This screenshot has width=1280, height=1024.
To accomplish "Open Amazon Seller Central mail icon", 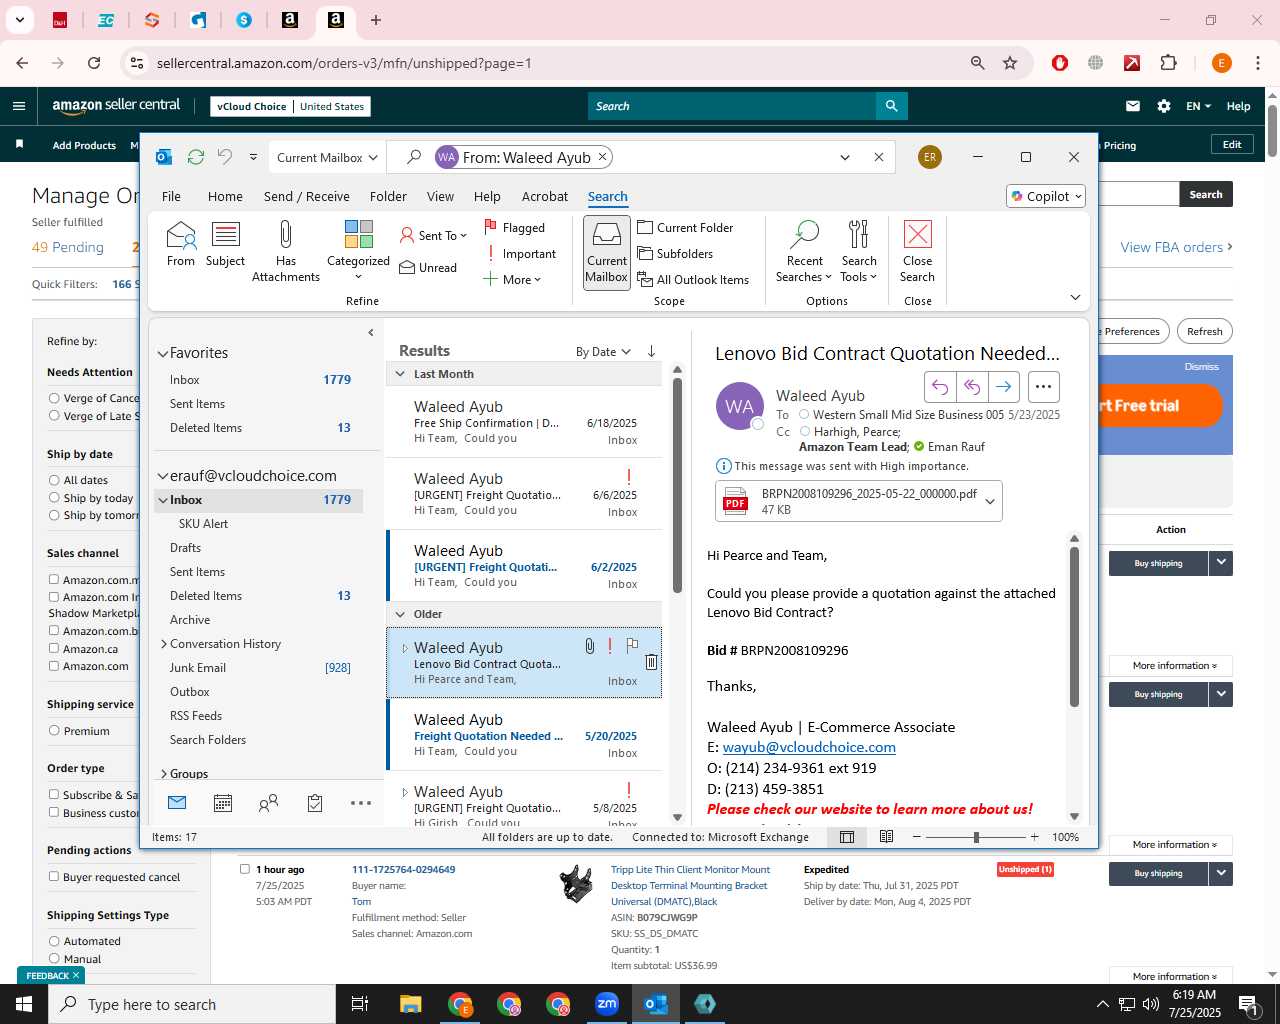I will (x=1133, y=106).
